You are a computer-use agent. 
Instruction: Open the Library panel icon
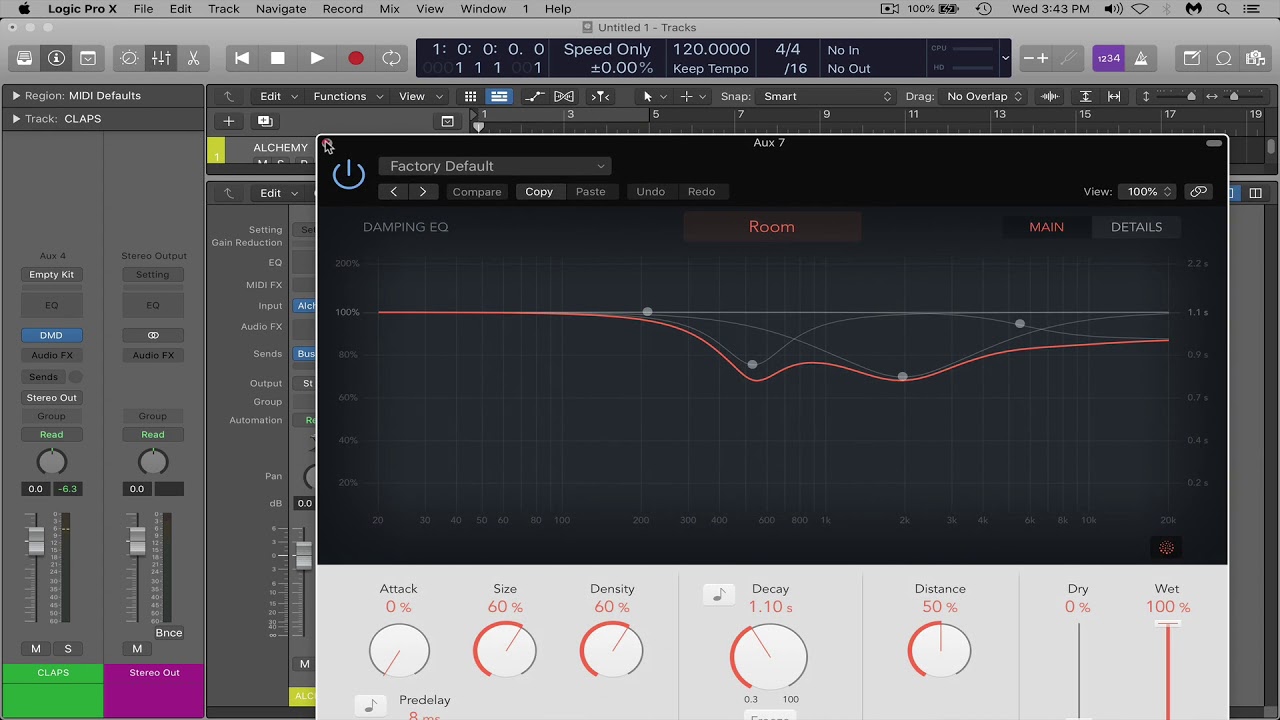click(24, 58)
